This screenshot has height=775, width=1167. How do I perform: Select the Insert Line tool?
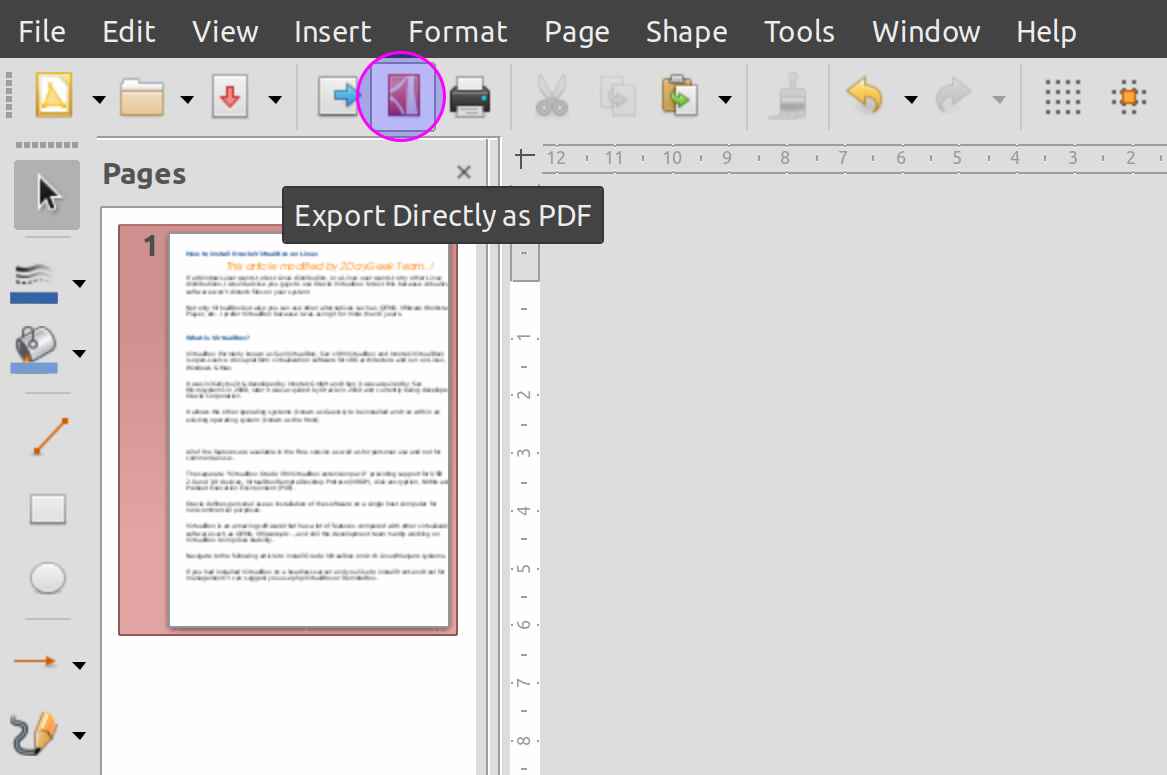click(46, 437)
